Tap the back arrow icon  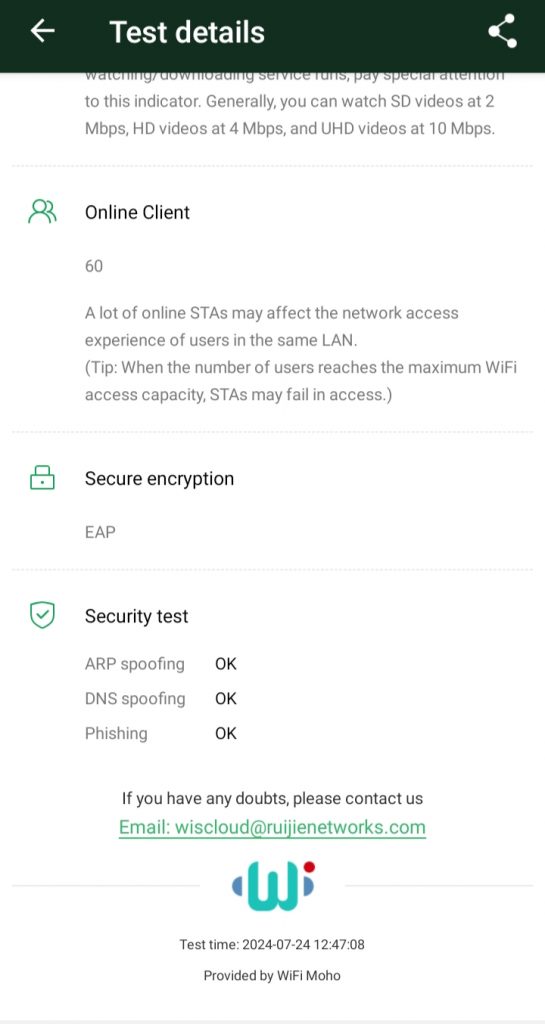pos(42,31)
